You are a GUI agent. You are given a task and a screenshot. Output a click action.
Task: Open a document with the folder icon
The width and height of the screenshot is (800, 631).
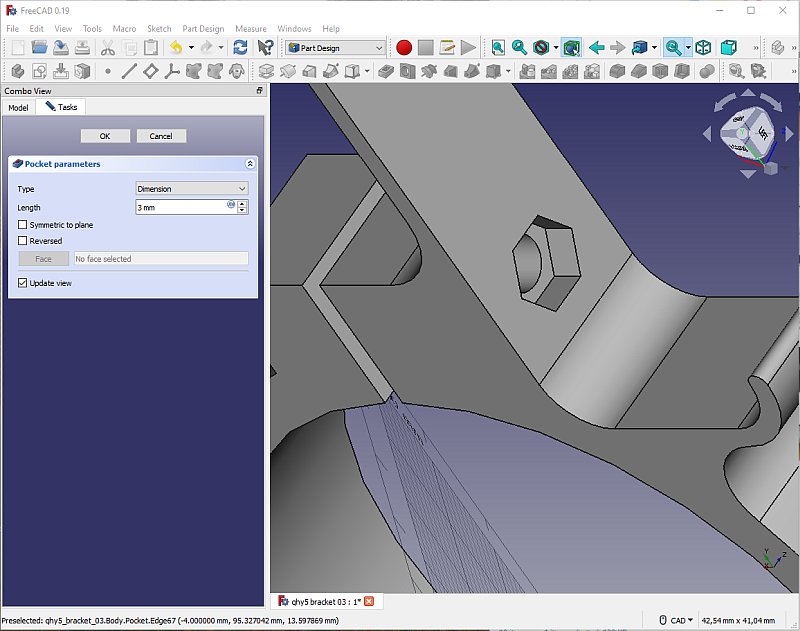(x=39, y=48)
